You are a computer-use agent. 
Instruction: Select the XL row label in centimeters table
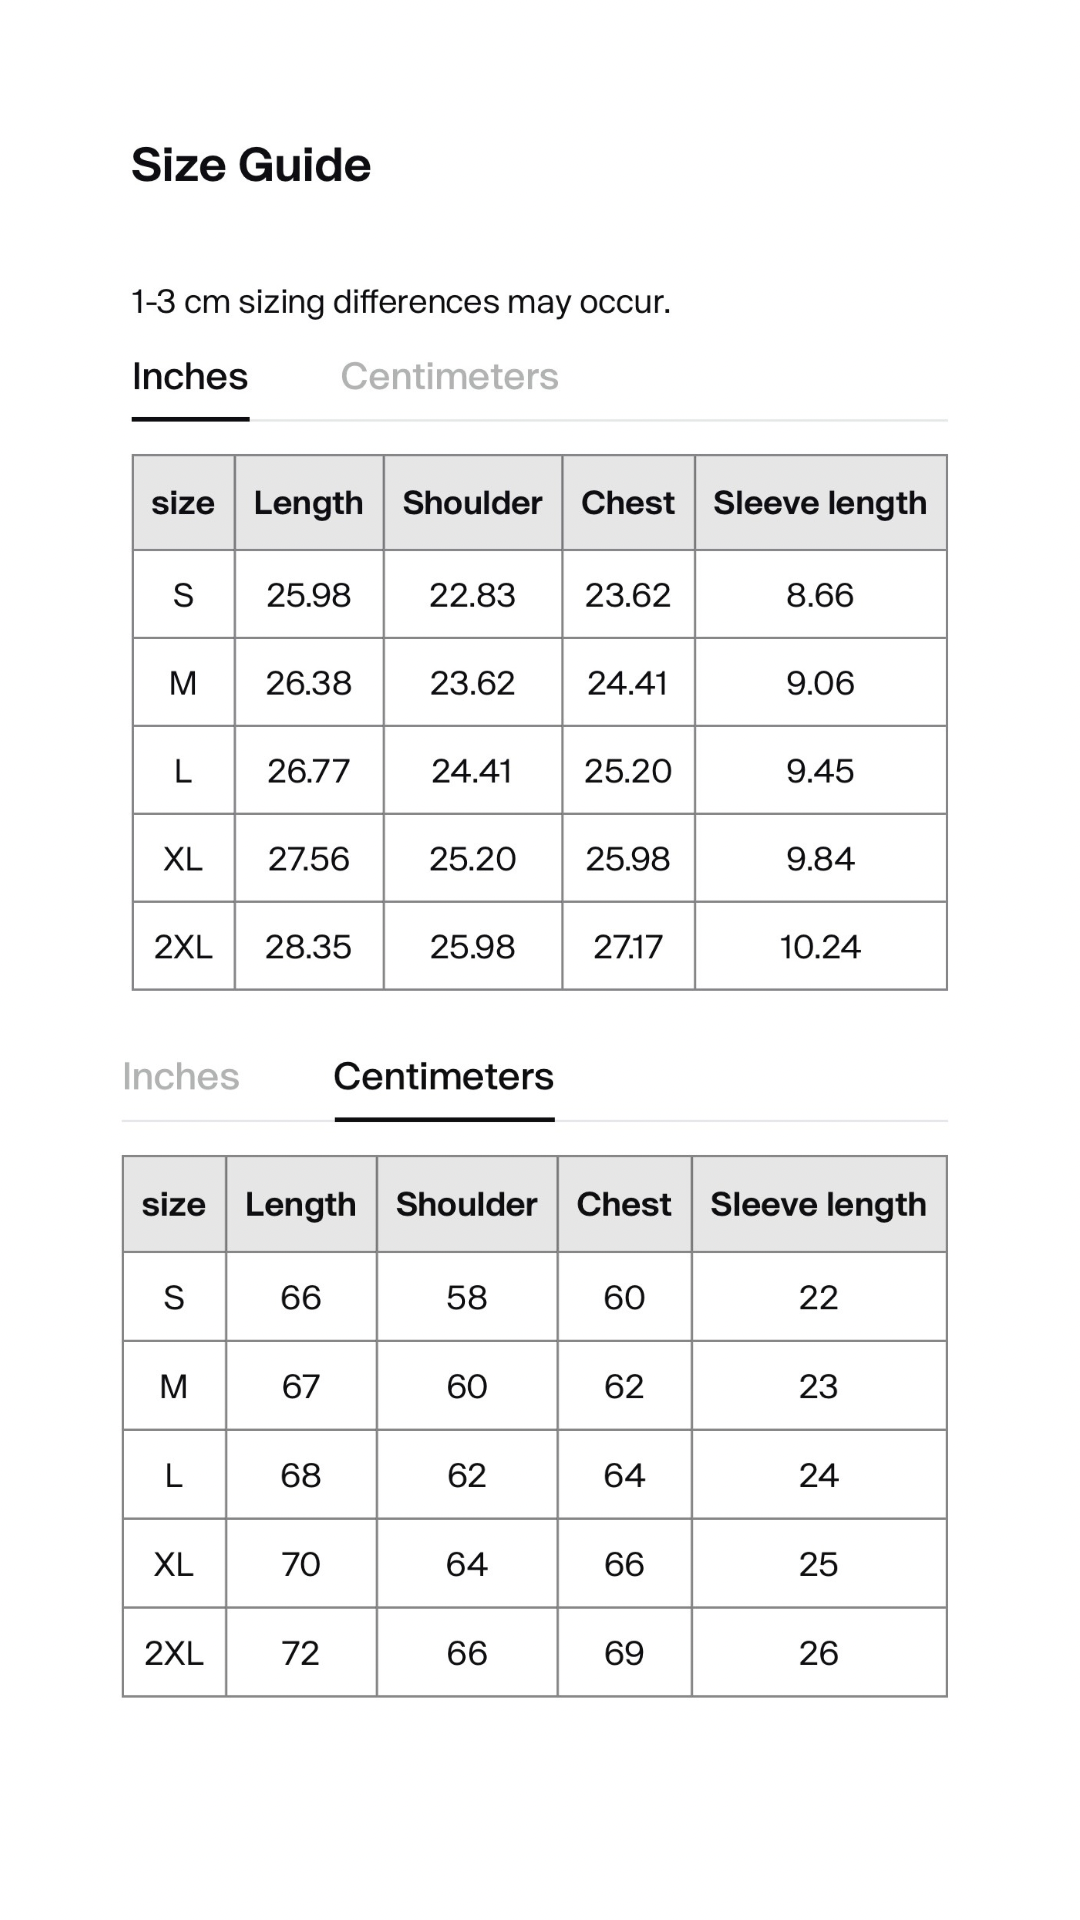(x=174, y=1564)
